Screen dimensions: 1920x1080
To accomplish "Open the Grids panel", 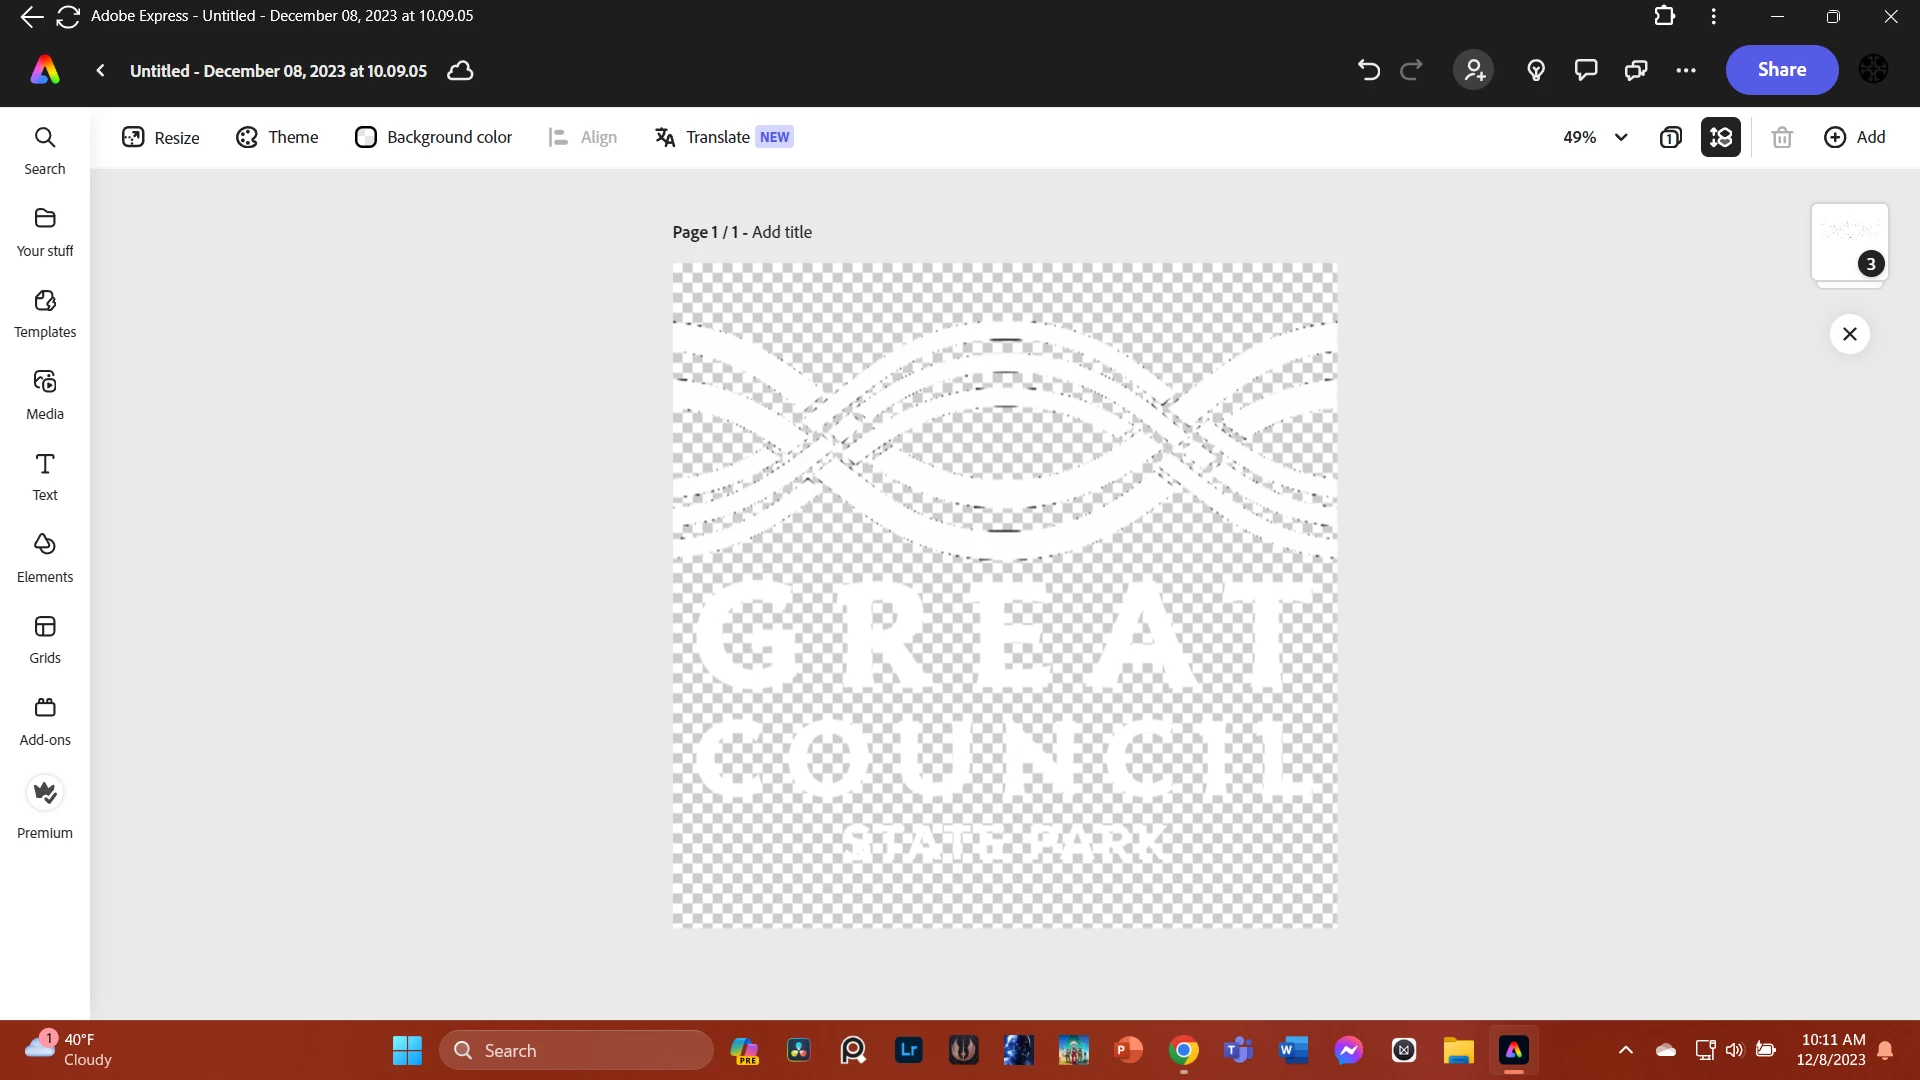I will (45, 640).
